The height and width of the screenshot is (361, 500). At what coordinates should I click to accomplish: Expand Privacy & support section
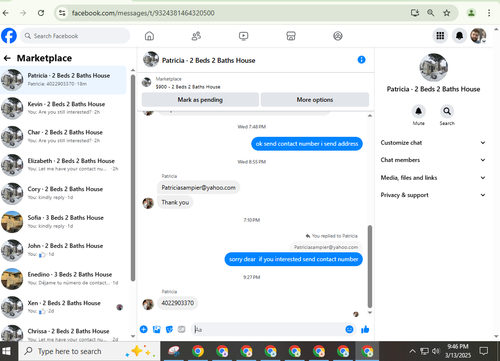[433, 195]
